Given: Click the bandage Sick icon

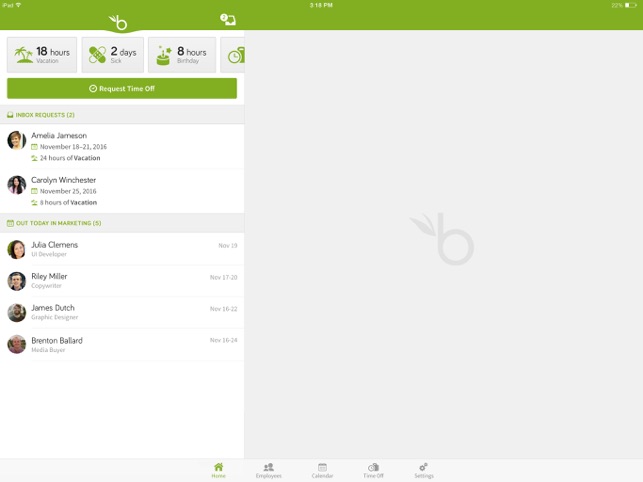Looking at the screenshot, I should coord(97,55).
